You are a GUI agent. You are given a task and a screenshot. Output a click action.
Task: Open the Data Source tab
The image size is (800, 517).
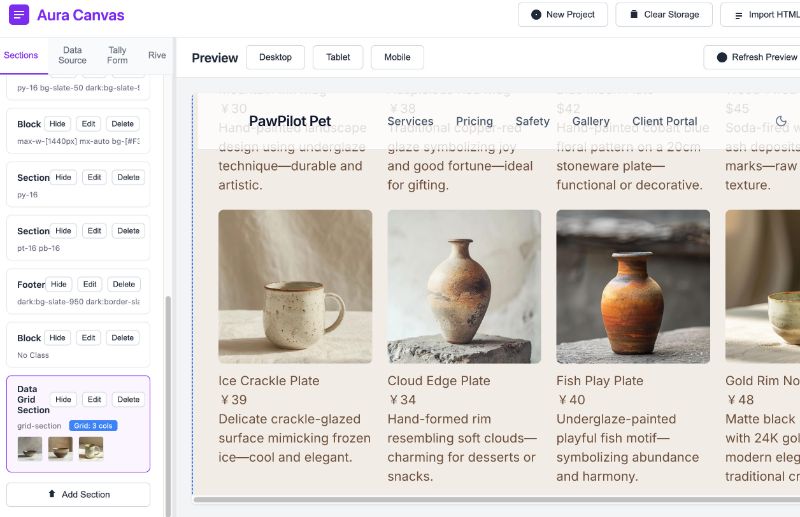[x=72, y=55]
